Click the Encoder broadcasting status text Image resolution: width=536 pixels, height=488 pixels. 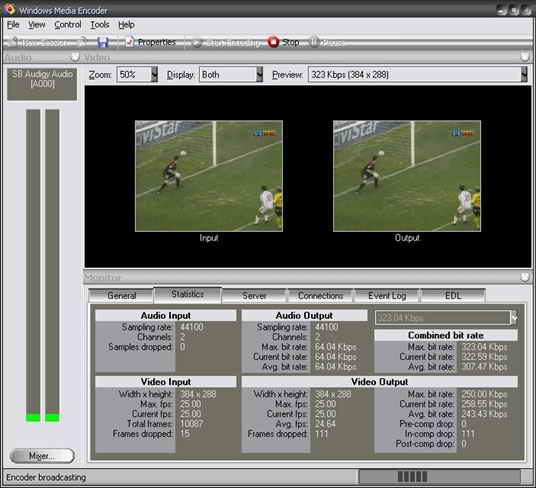click(x=46, y=477)
